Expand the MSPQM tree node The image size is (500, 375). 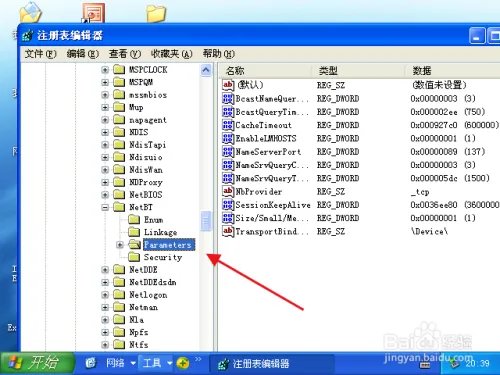click(x=105, y=82)
